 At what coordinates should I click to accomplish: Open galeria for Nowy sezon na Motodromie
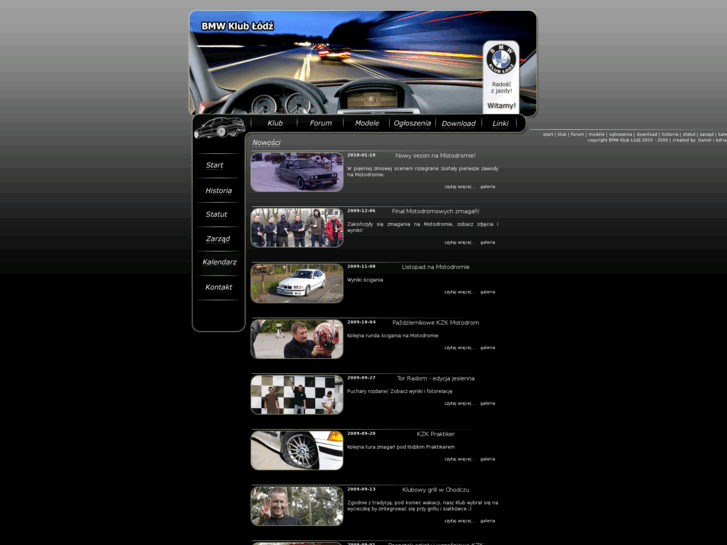[487, 187]
